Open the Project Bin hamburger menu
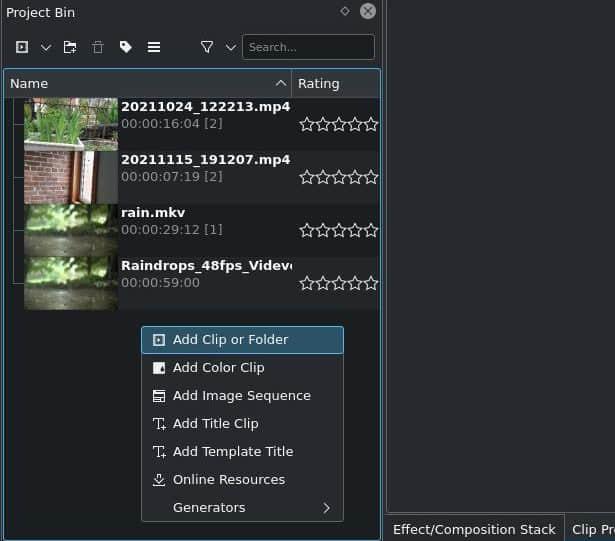The width and height of the screenshot is (615, 541). pos(153,47)
